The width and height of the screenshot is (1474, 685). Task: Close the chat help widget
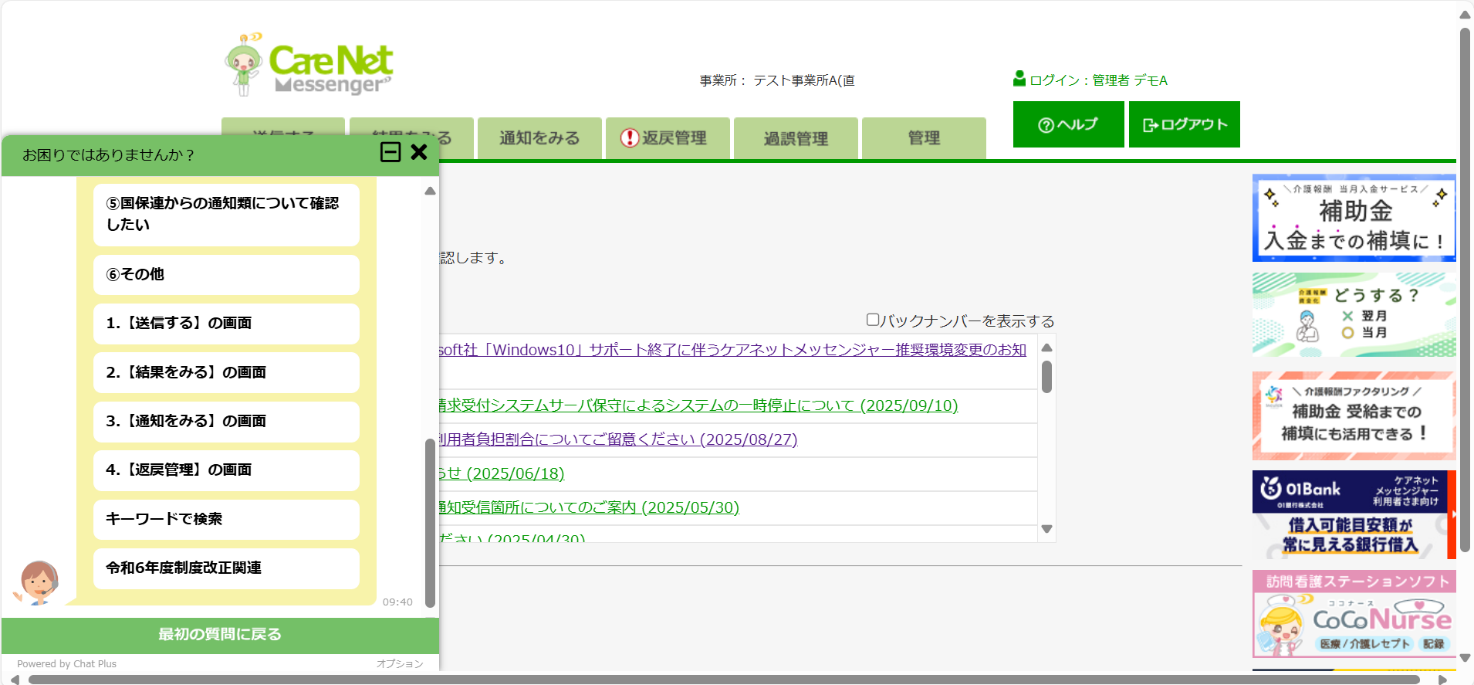click(419, 153)
